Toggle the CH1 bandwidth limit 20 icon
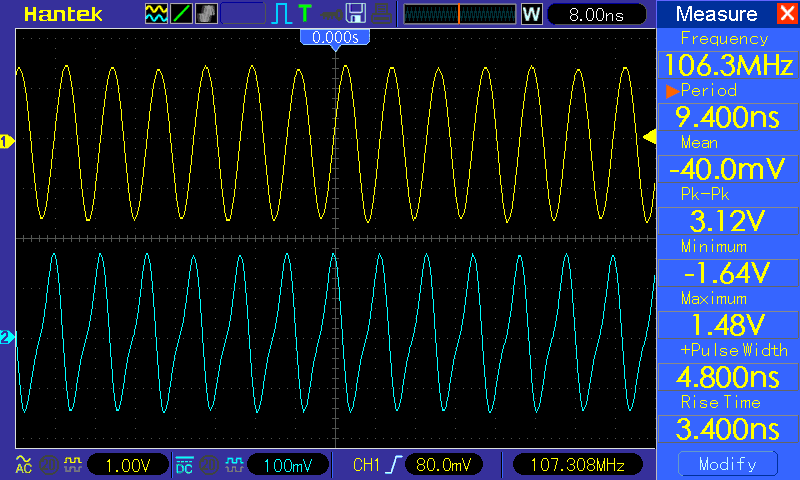The width and height of the screenshot is (800, 480). click(x=45, y=464)
